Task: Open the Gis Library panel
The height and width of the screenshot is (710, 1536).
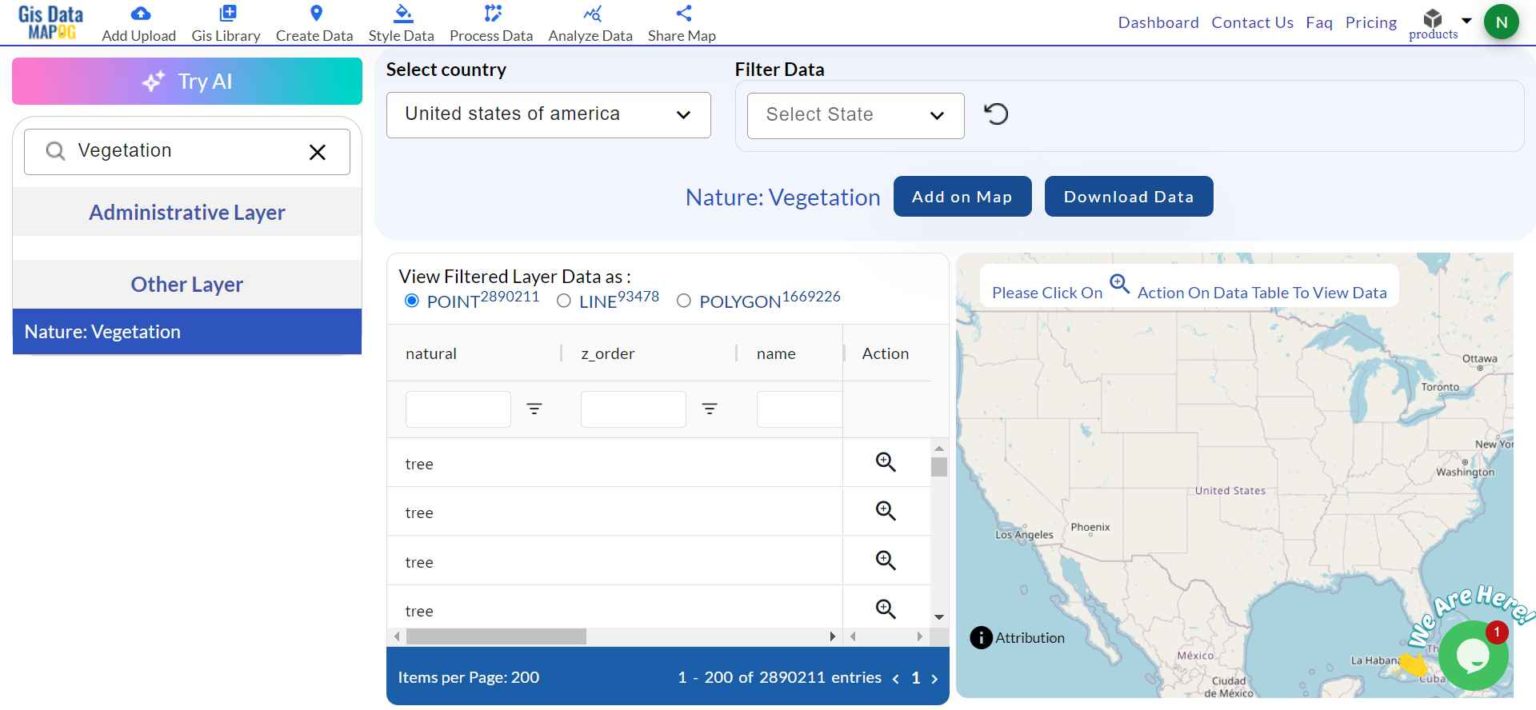Action: (x=225, y=22)
